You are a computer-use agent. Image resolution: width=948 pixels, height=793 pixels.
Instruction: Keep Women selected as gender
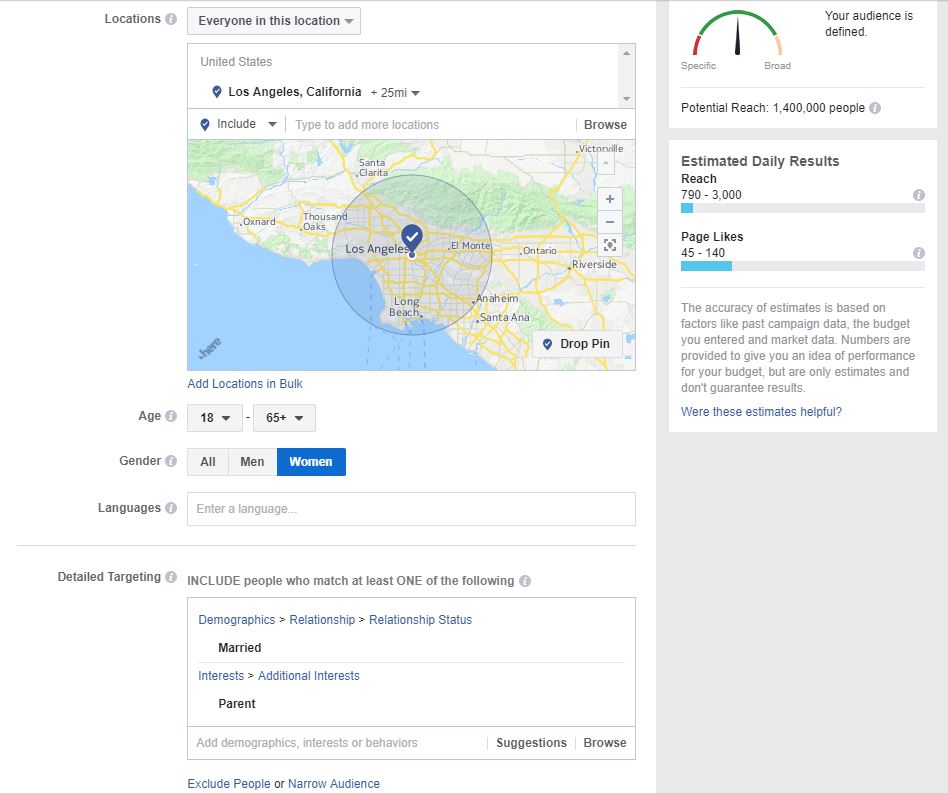click(310, 461)
